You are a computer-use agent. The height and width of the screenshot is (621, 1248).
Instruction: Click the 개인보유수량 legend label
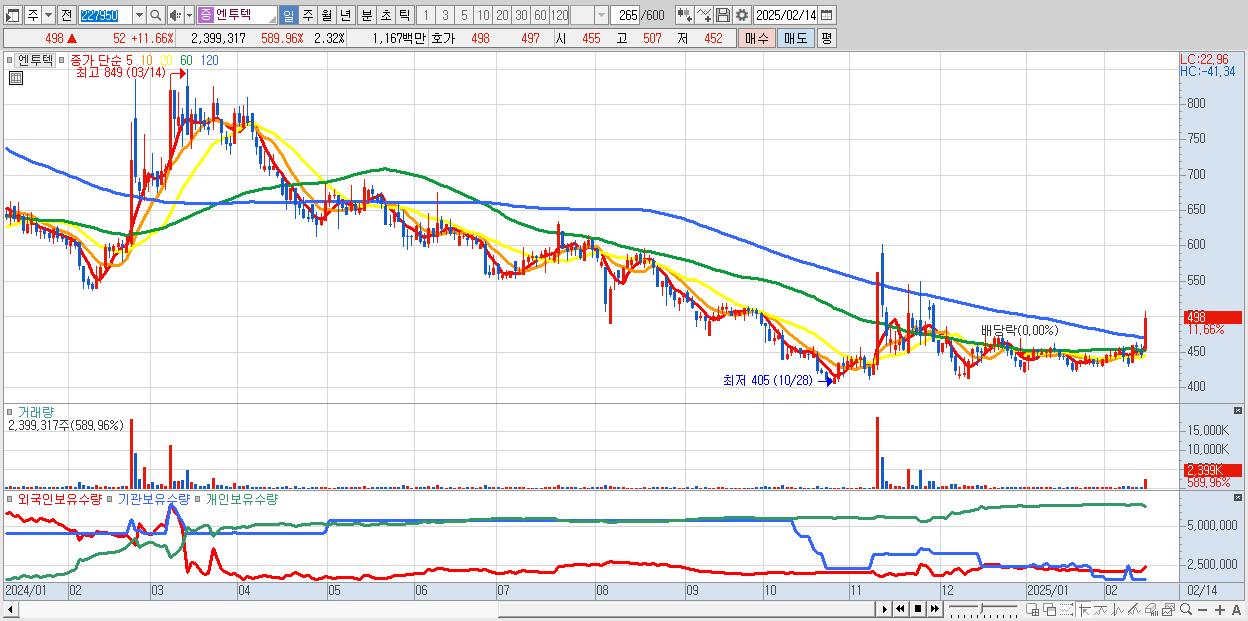pos(241,498)
